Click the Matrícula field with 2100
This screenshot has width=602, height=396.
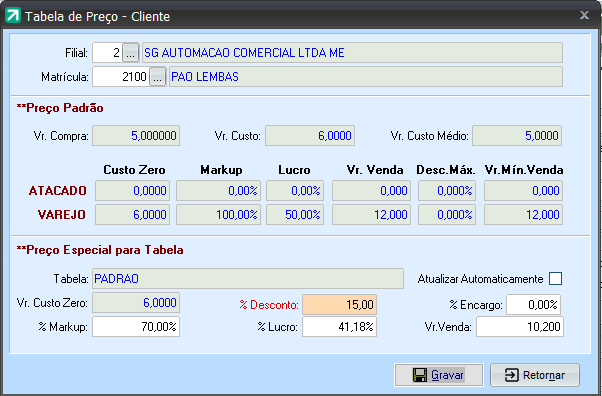[121, 76]
